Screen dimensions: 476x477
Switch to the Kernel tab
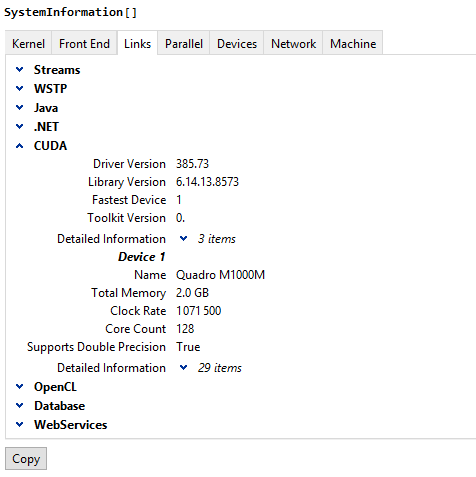point(28,43)
